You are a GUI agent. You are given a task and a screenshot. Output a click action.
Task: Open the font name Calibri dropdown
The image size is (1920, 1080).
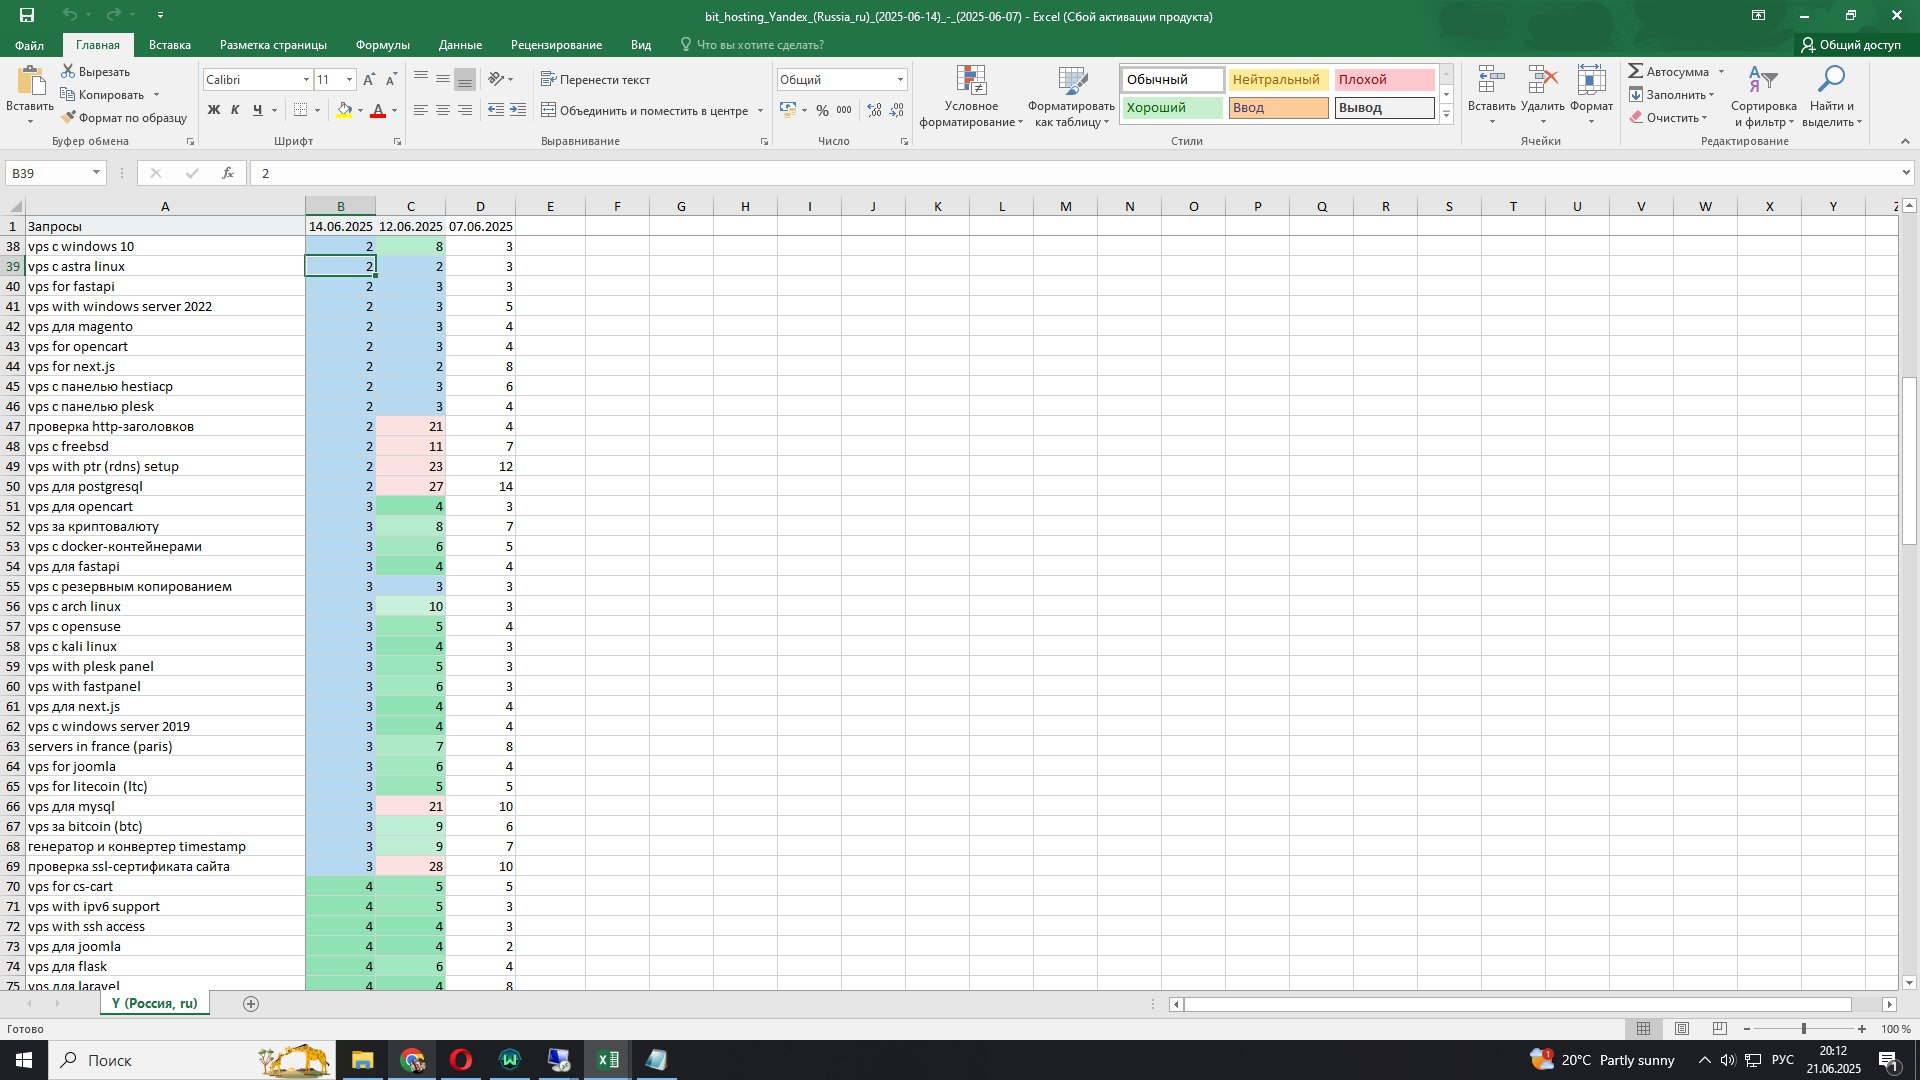tap(306, 79)
